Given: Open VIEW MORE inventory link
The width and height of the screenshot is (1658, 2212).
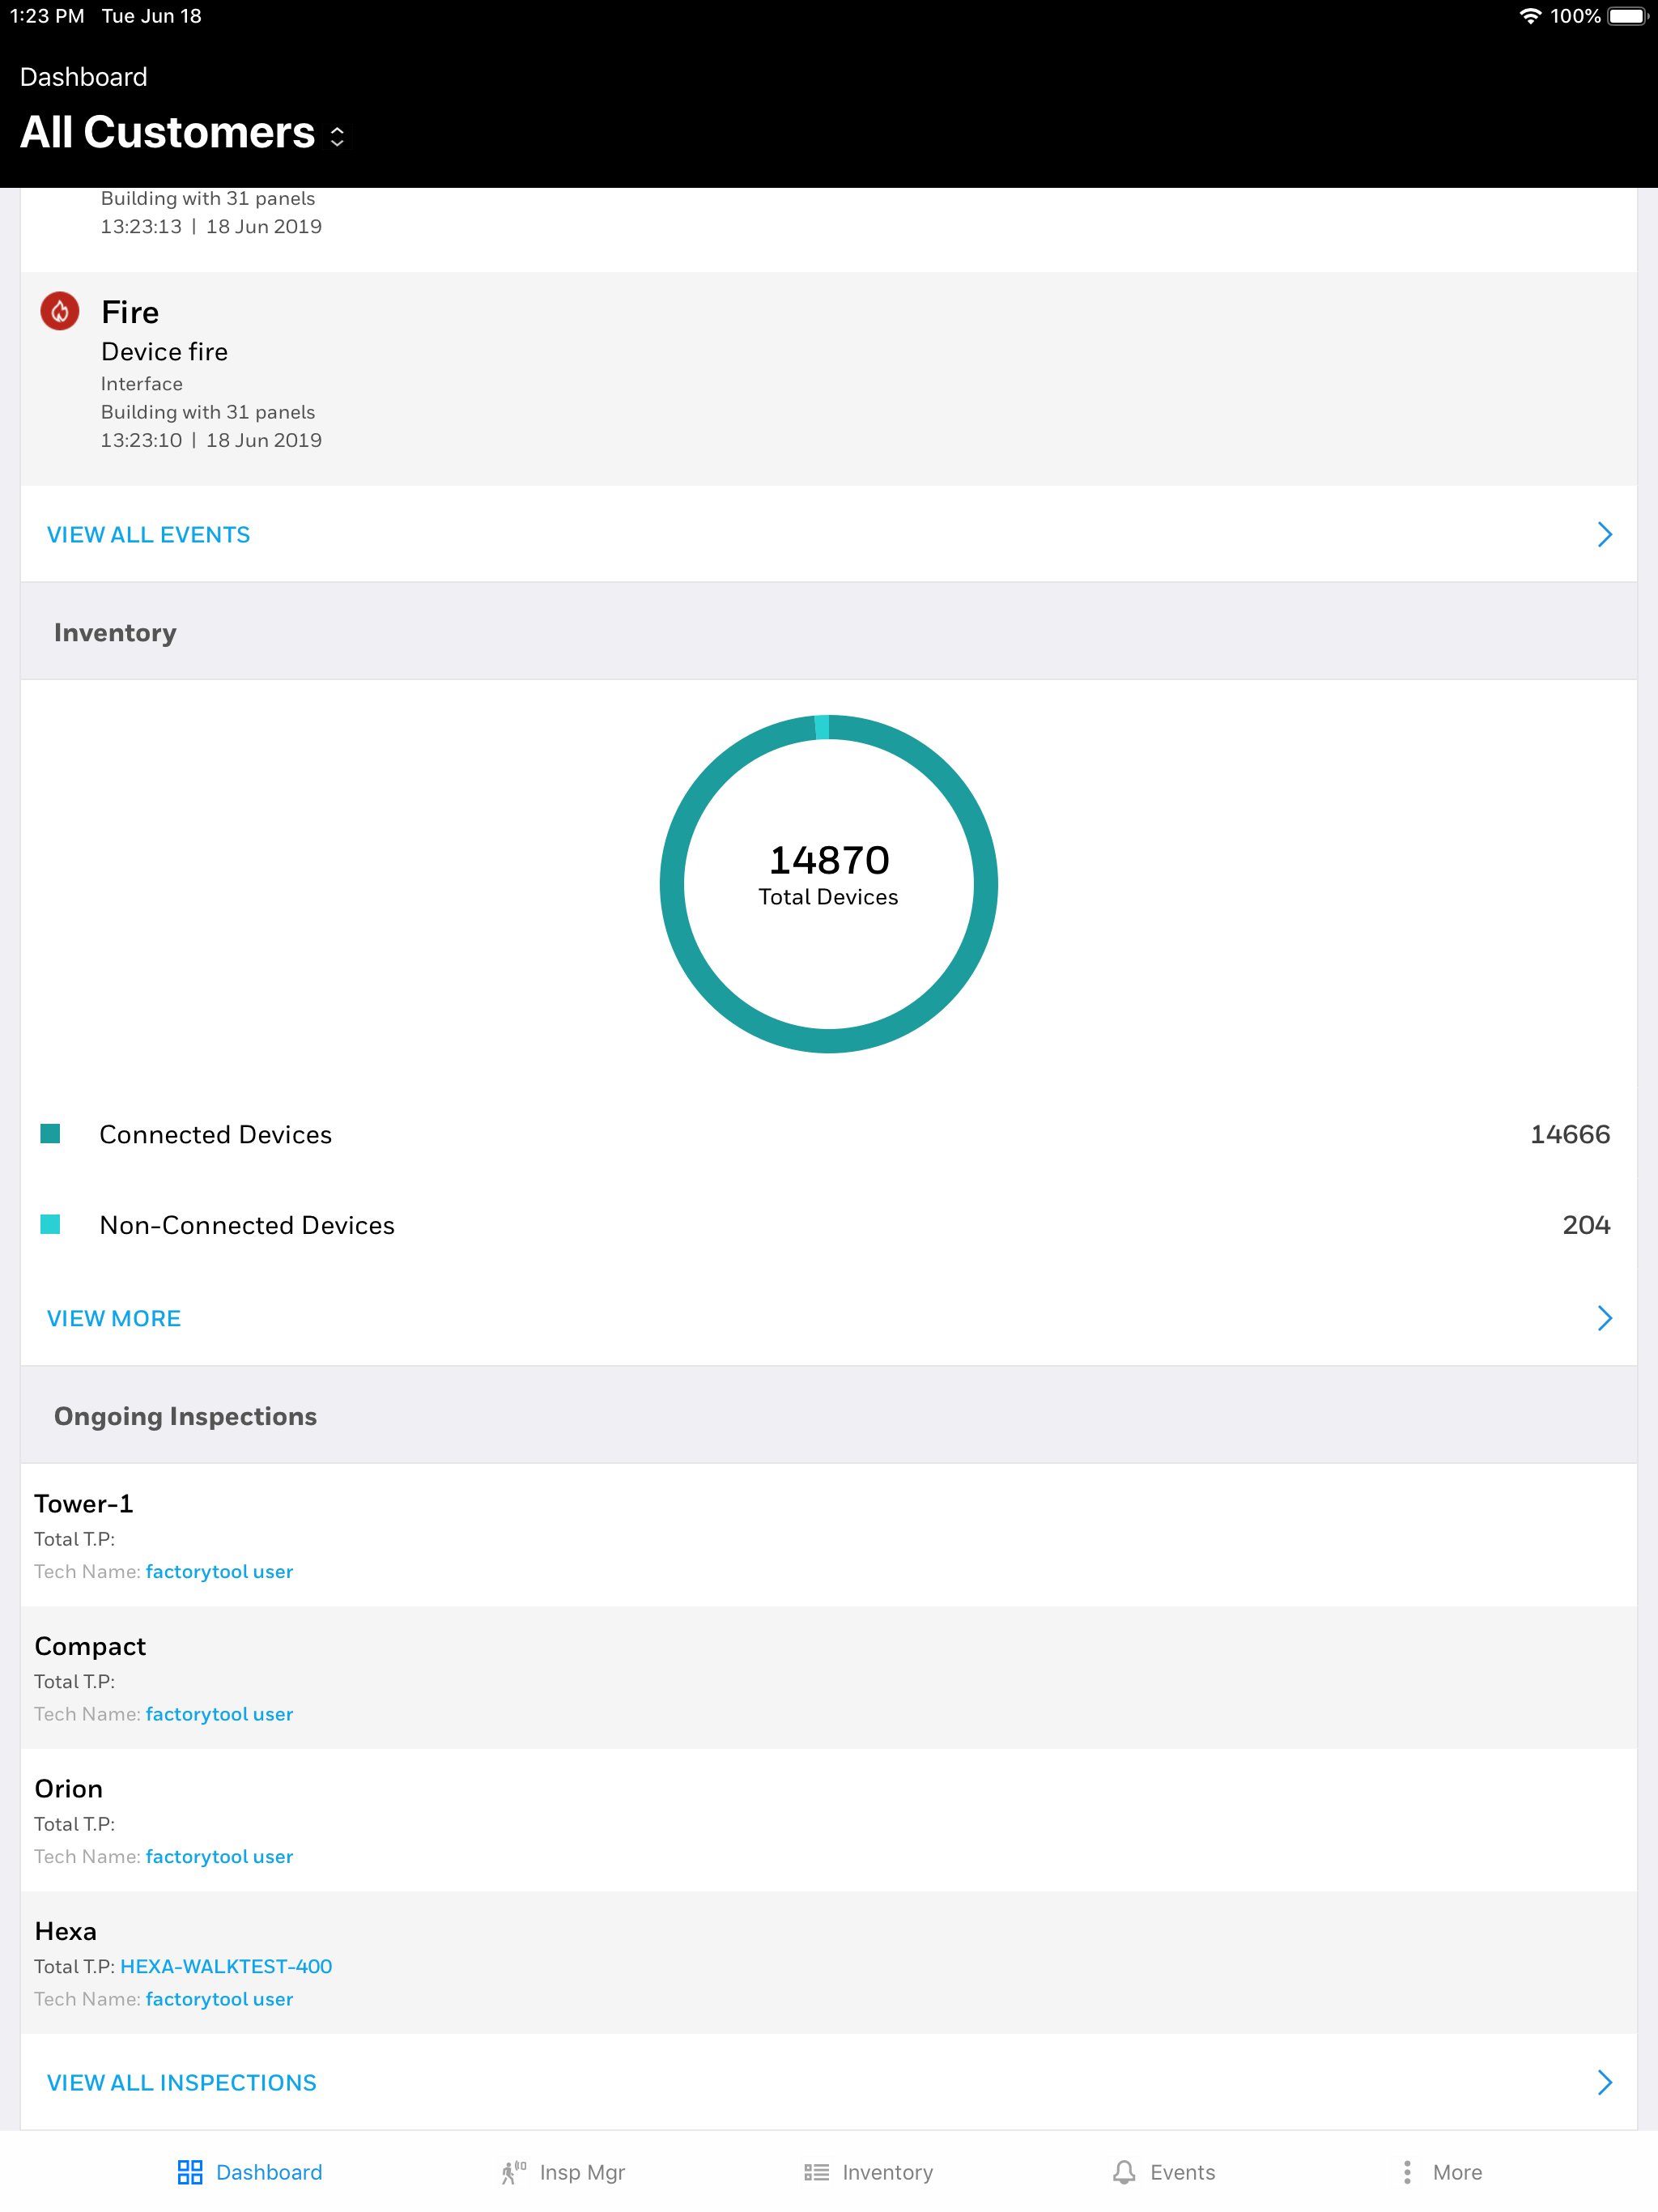Looking at the screenshot, I should coord(114,1318).
